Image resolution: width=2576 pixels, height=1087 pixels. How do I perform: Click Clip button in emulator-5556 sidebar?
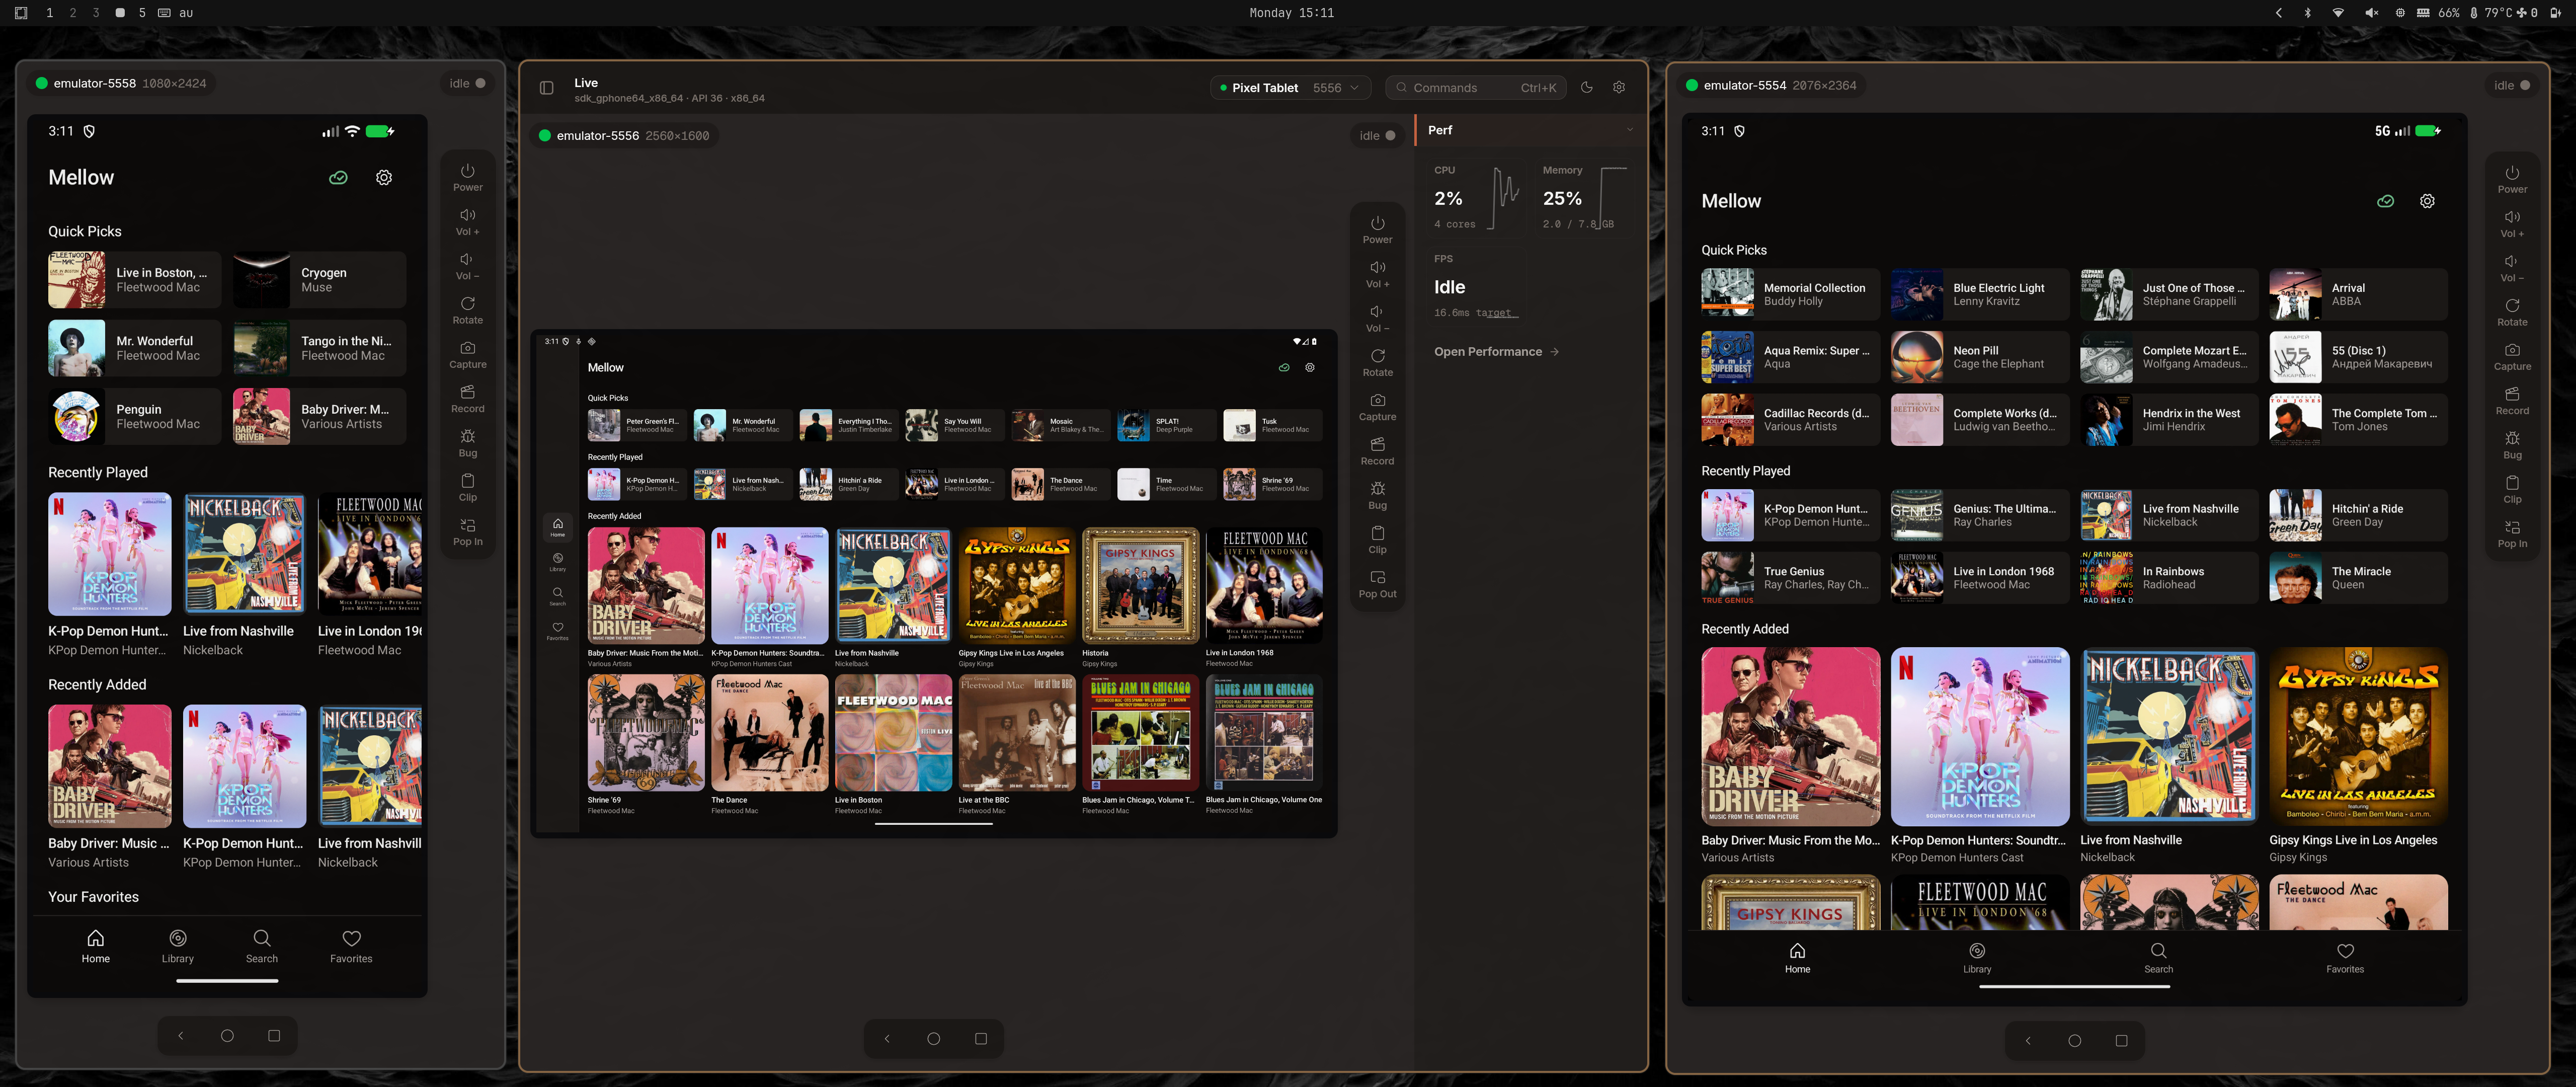(1377, 539)
